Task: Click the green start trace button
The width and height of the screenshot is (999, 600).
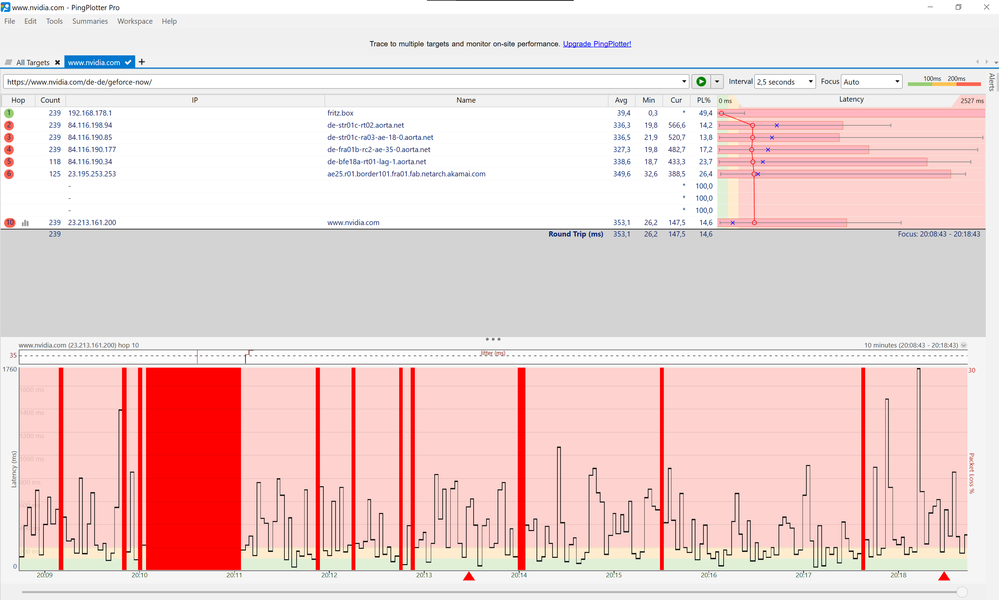Action: click(x=701, y=82)
